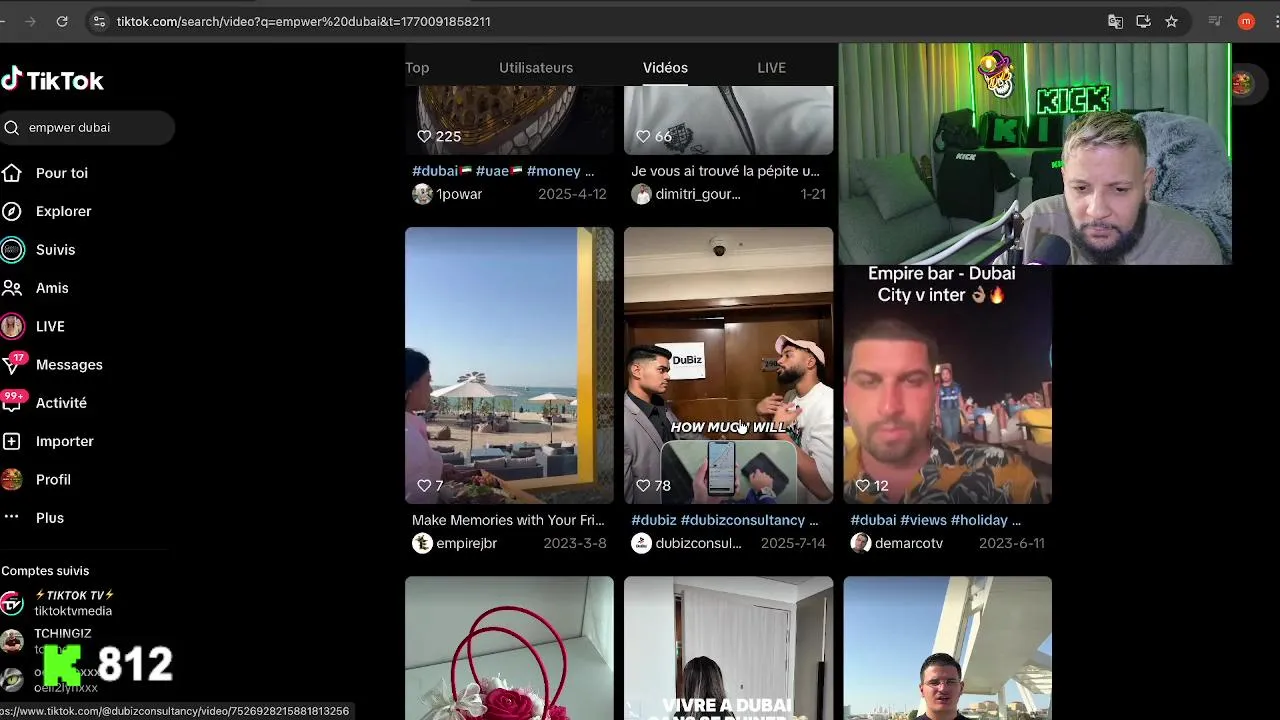Click Je vous ai trouvé la pépite caption
This screenshot has width=1280, height=720.
[725, 171]
